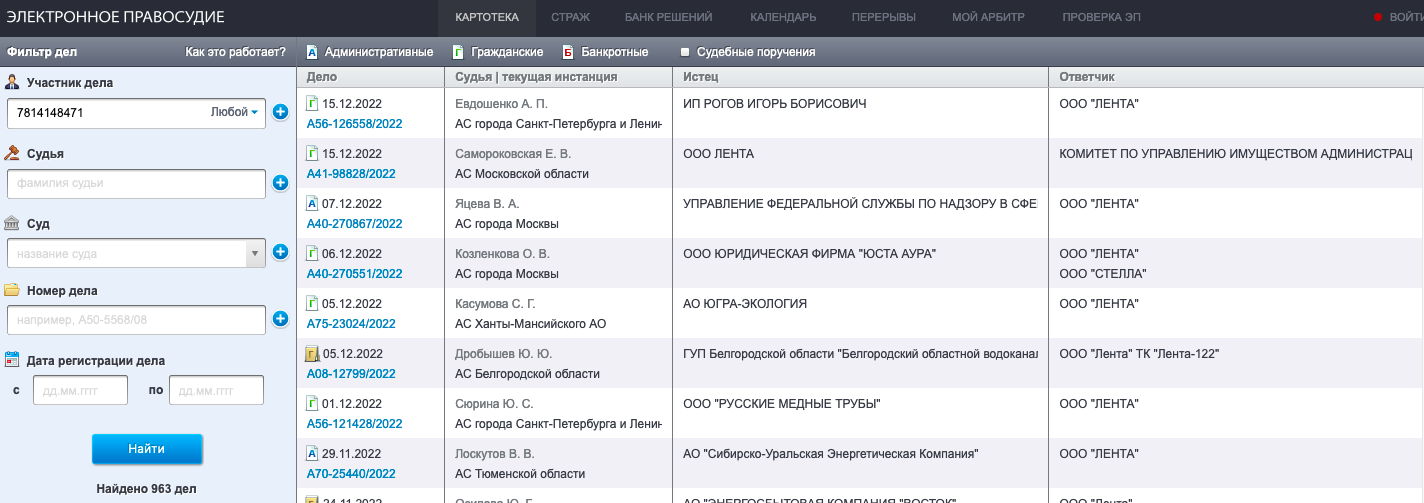Click case type icon for A08-12799/2022
Image resolution: width=1424 pixels, height=503 pixels.
[x=312, y=353]
